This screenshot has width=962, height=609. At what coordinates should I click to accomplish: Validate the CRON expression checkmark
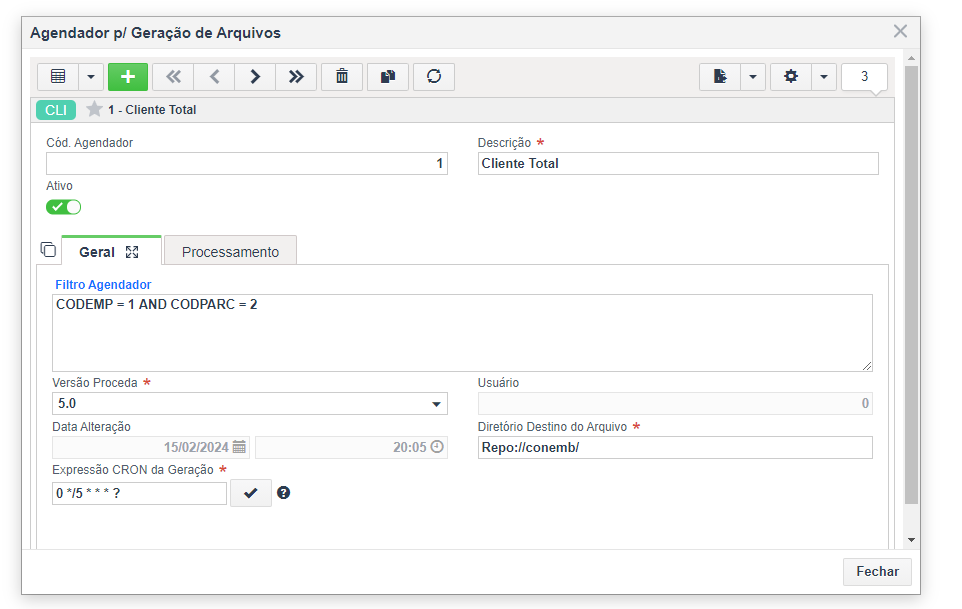point(251,493)
